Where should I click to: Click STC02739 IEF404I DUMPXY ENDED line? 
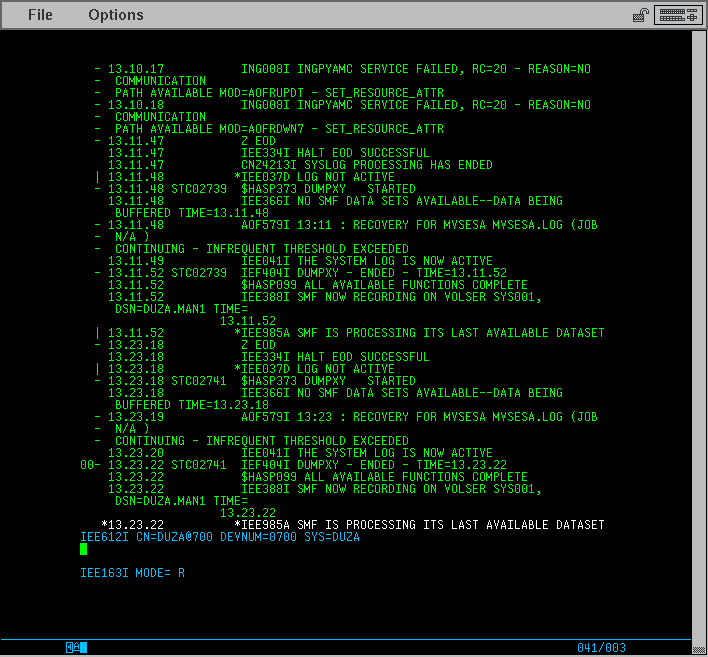301,273
